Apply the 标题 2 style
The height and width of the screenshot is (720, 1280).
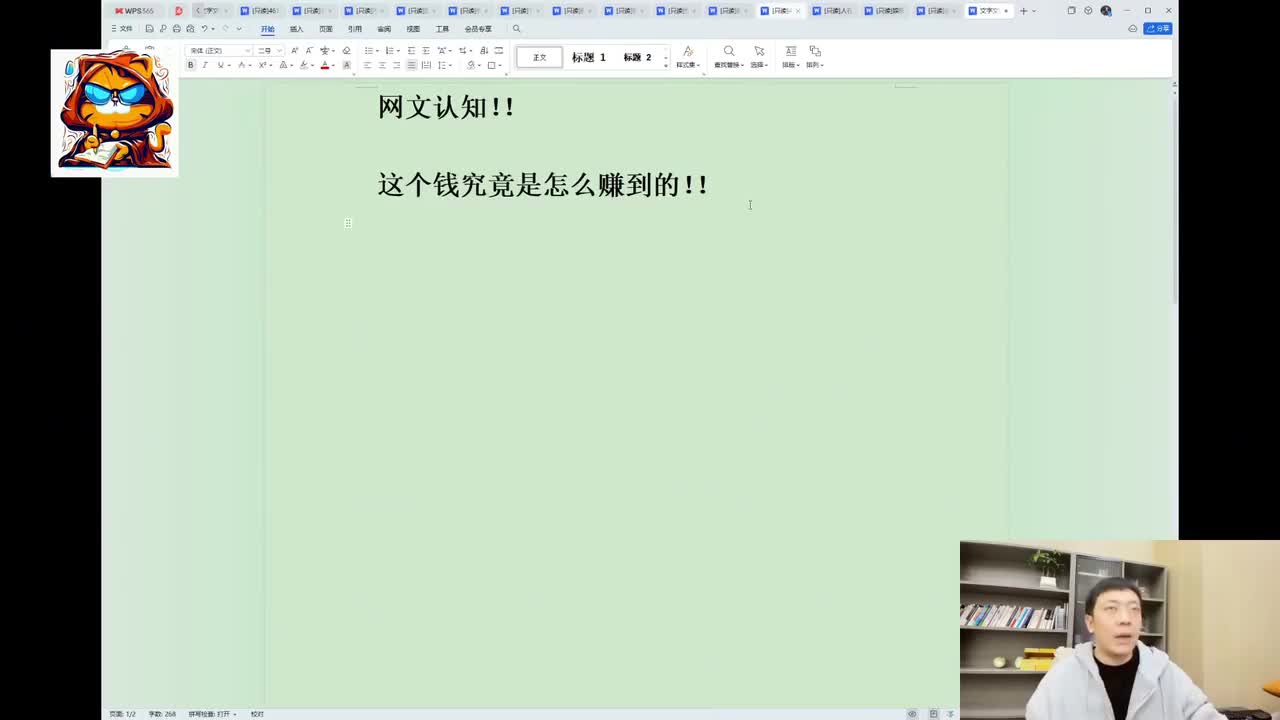click(x=637, y=57)
